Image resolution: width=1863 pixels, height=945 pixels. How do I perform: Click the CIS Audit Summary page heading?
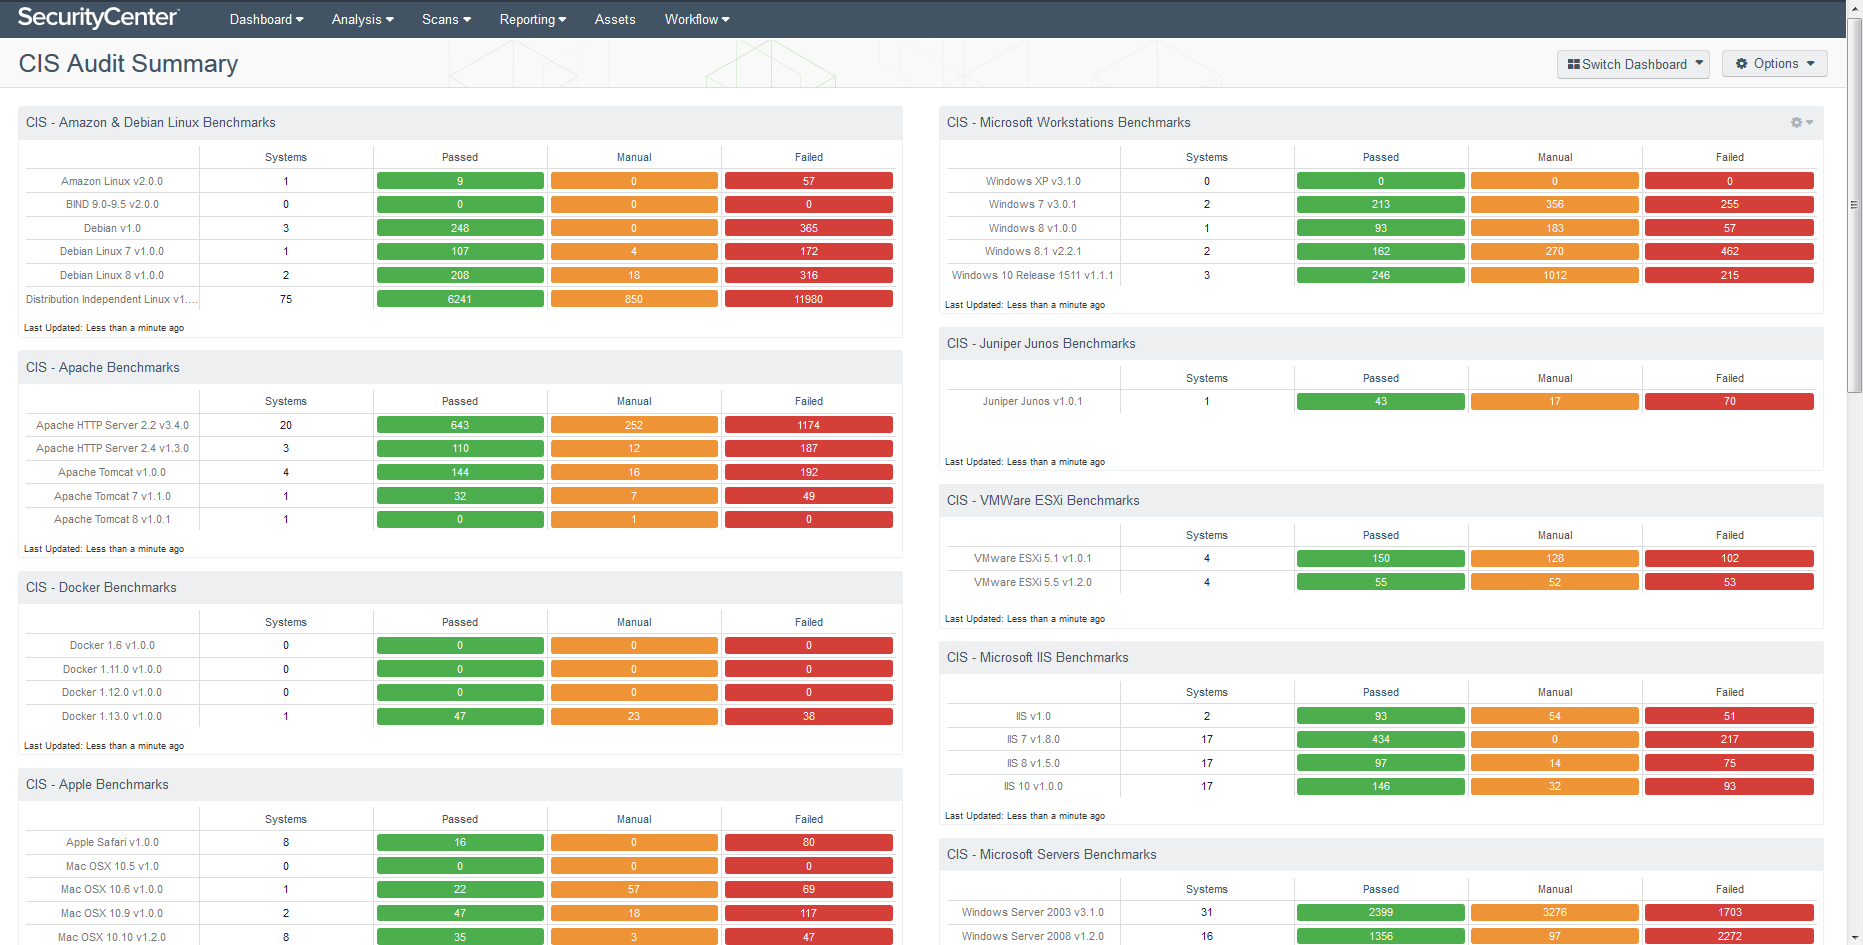click(128, 64)
